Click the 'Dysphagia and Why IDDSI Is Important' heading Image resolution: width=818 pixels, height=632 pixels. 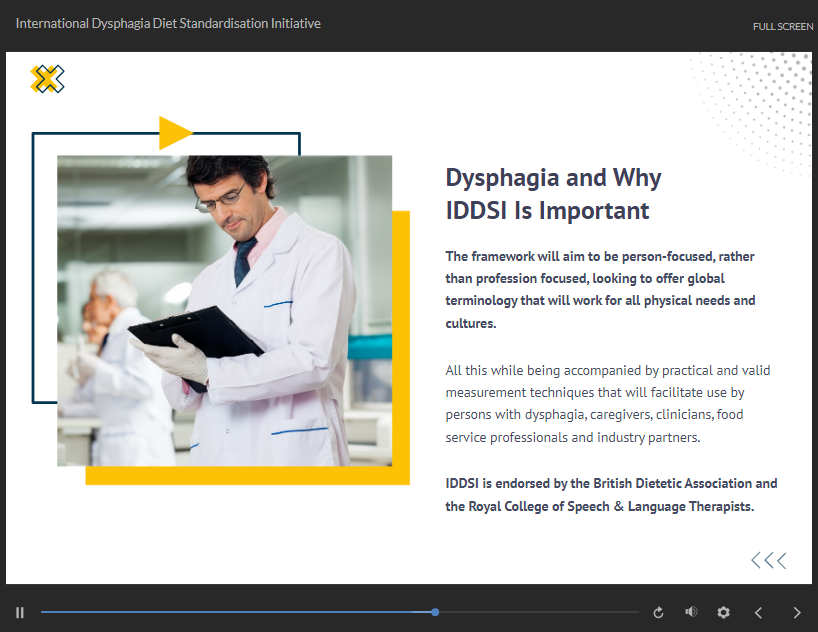point(553,194)
